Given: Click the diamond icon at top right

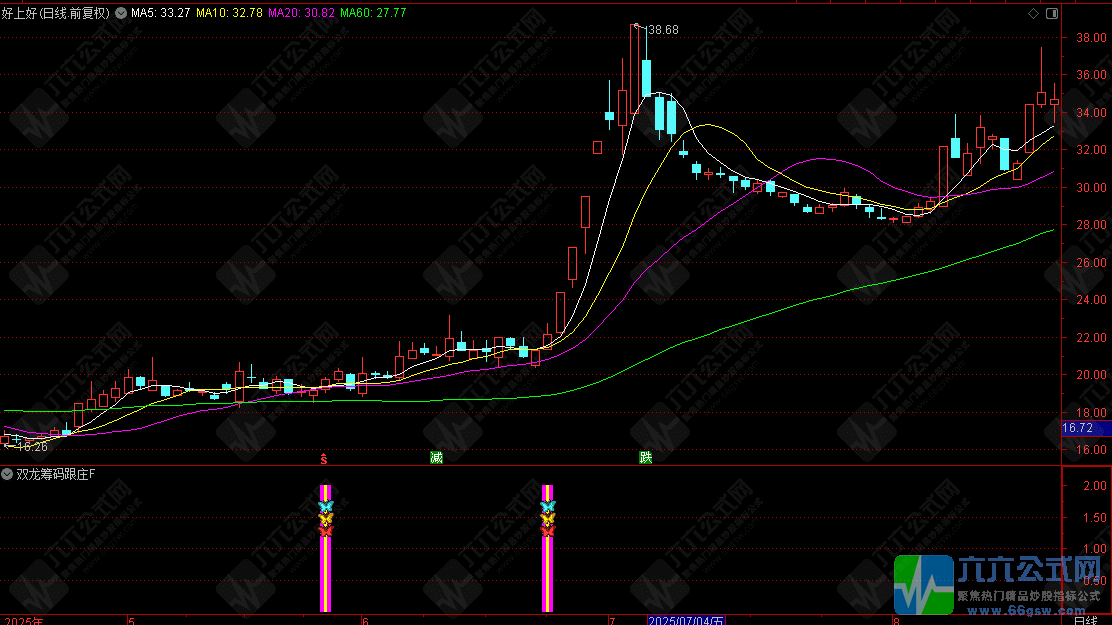Looking at the screenshot, I should click(1033, 13).
